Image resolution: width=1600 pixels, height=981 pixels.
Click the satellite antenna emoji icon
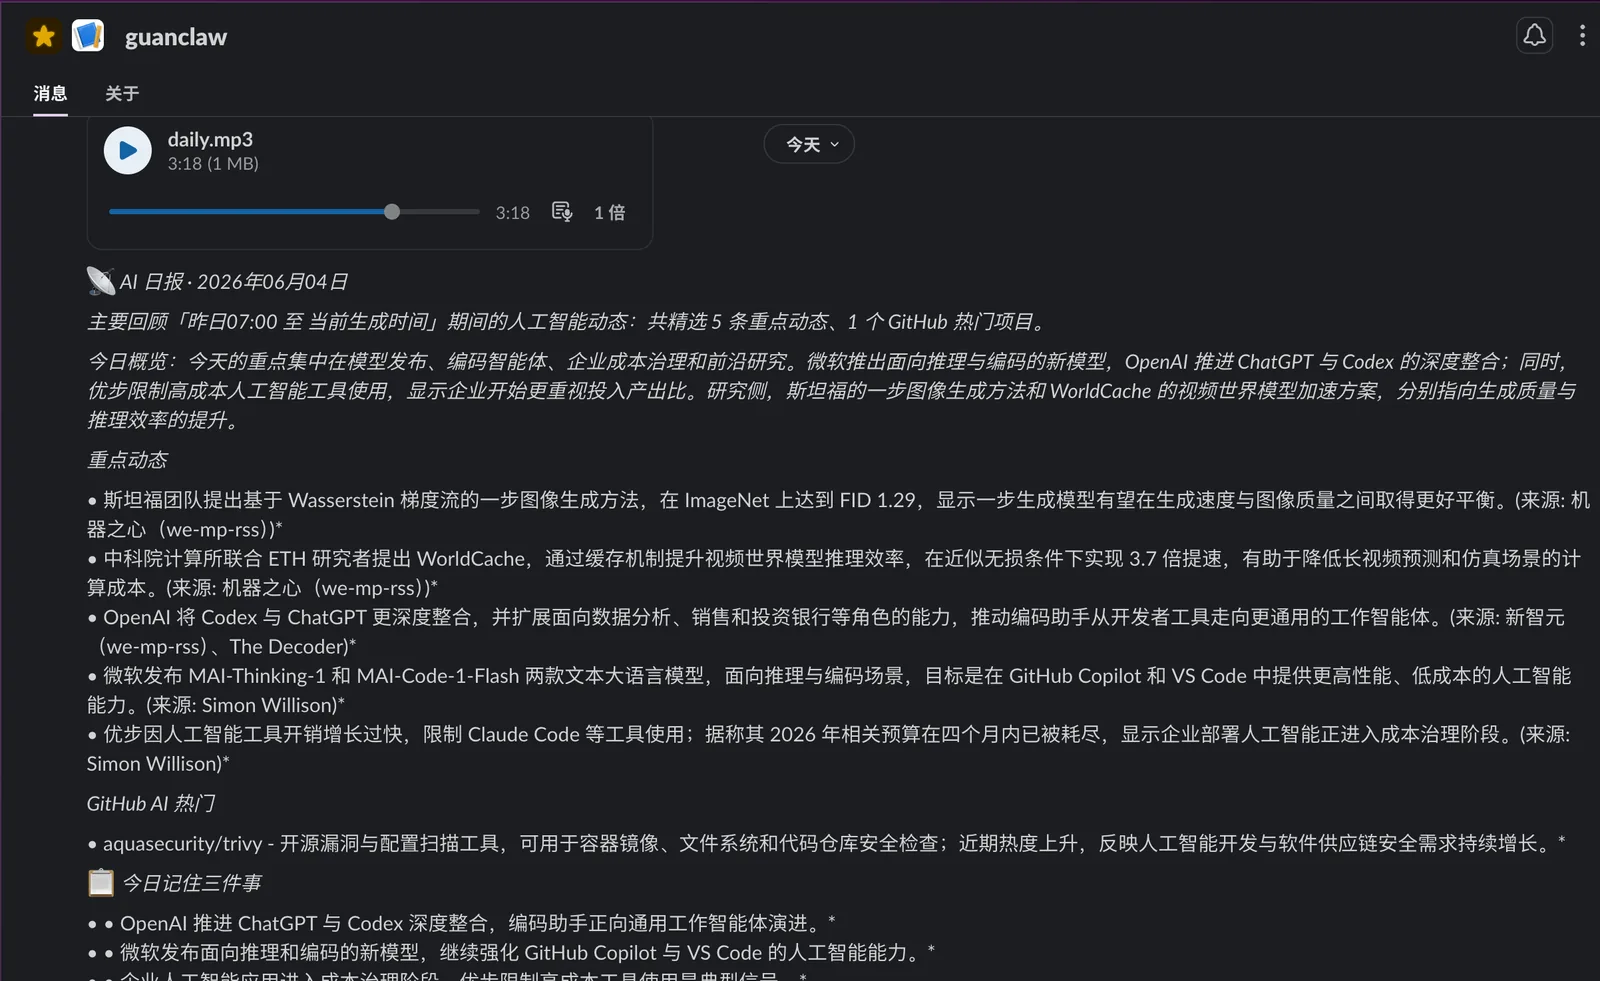pos(100,281)
